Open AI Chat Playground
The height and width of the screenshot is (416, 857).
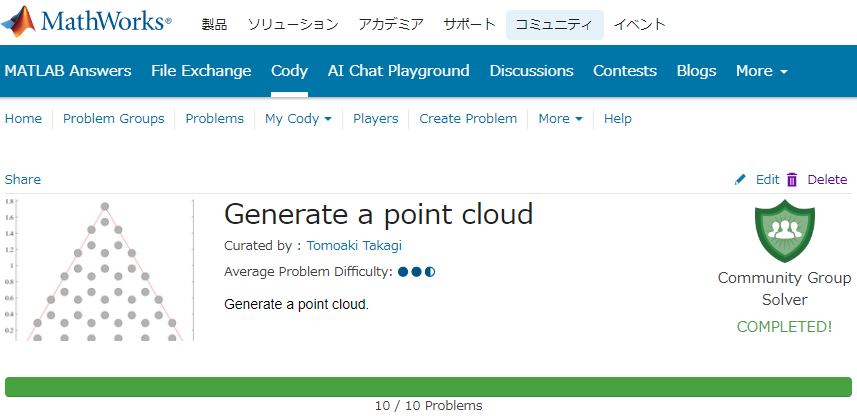[x=398, y=71]
